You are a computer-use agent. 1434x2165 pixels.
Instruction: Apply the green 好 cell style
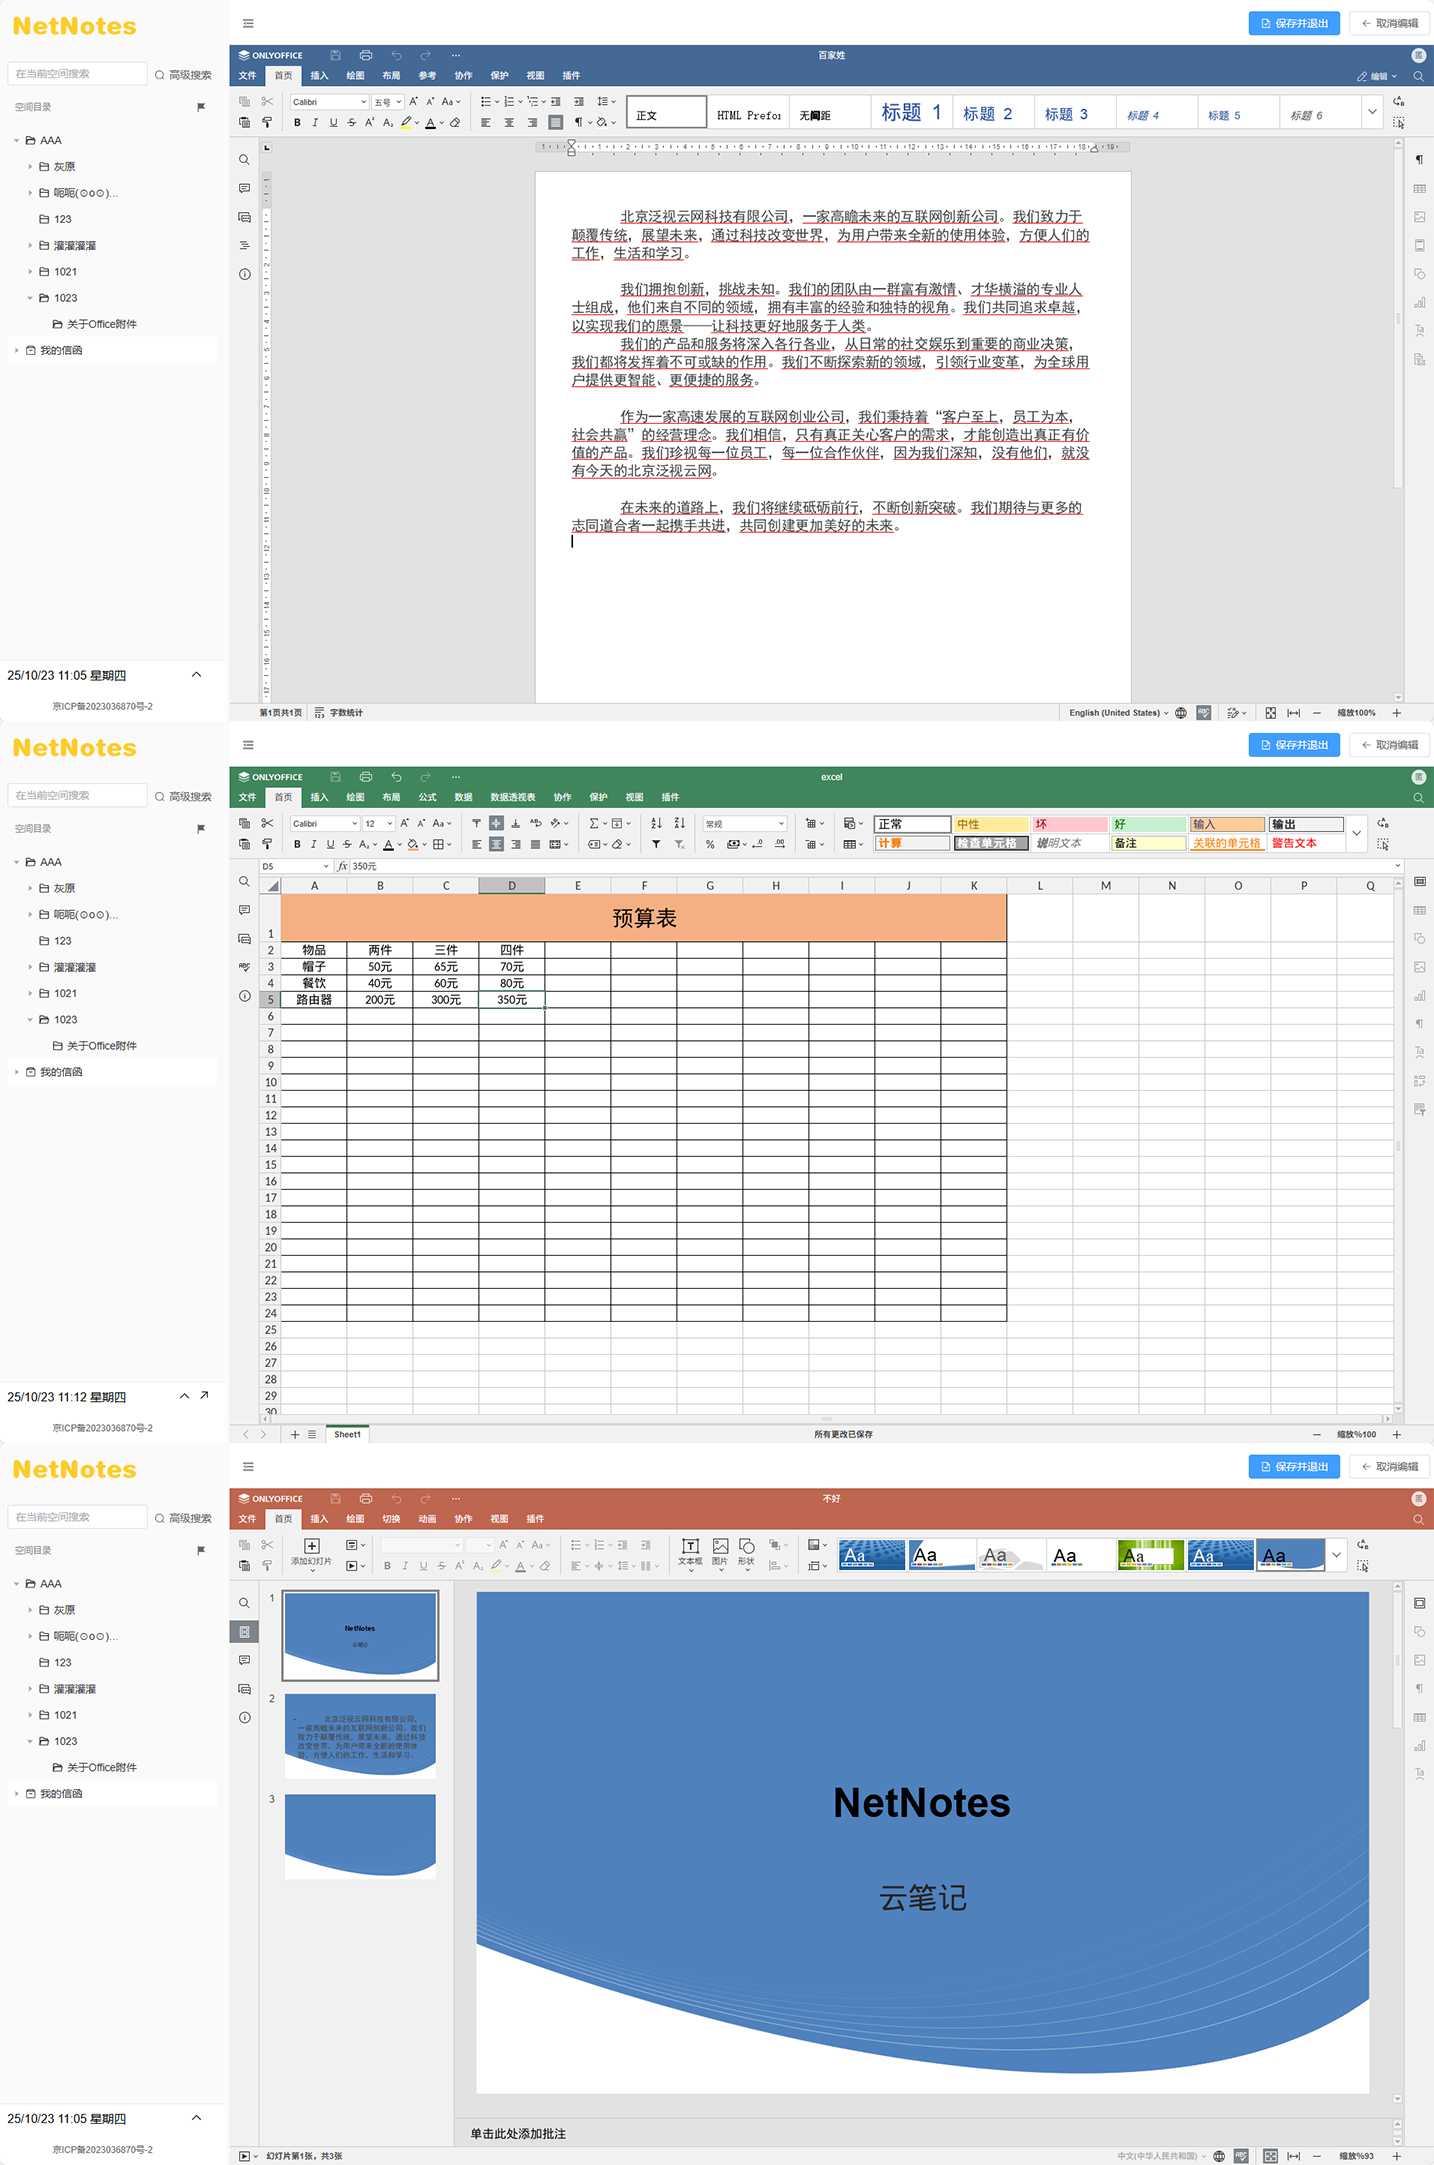tap(1147, 825)
